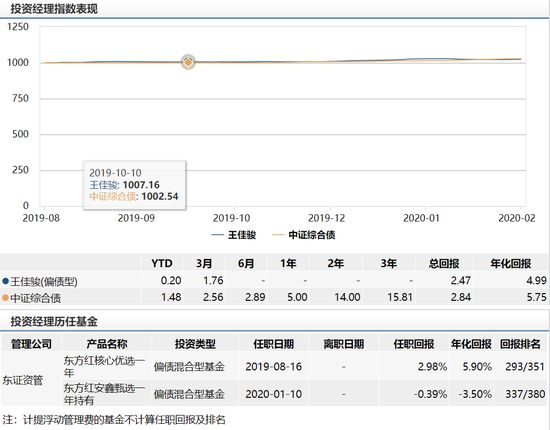550x430 pixels.
Task: Click the 2020-01 x-axis label
Action: 421,218
